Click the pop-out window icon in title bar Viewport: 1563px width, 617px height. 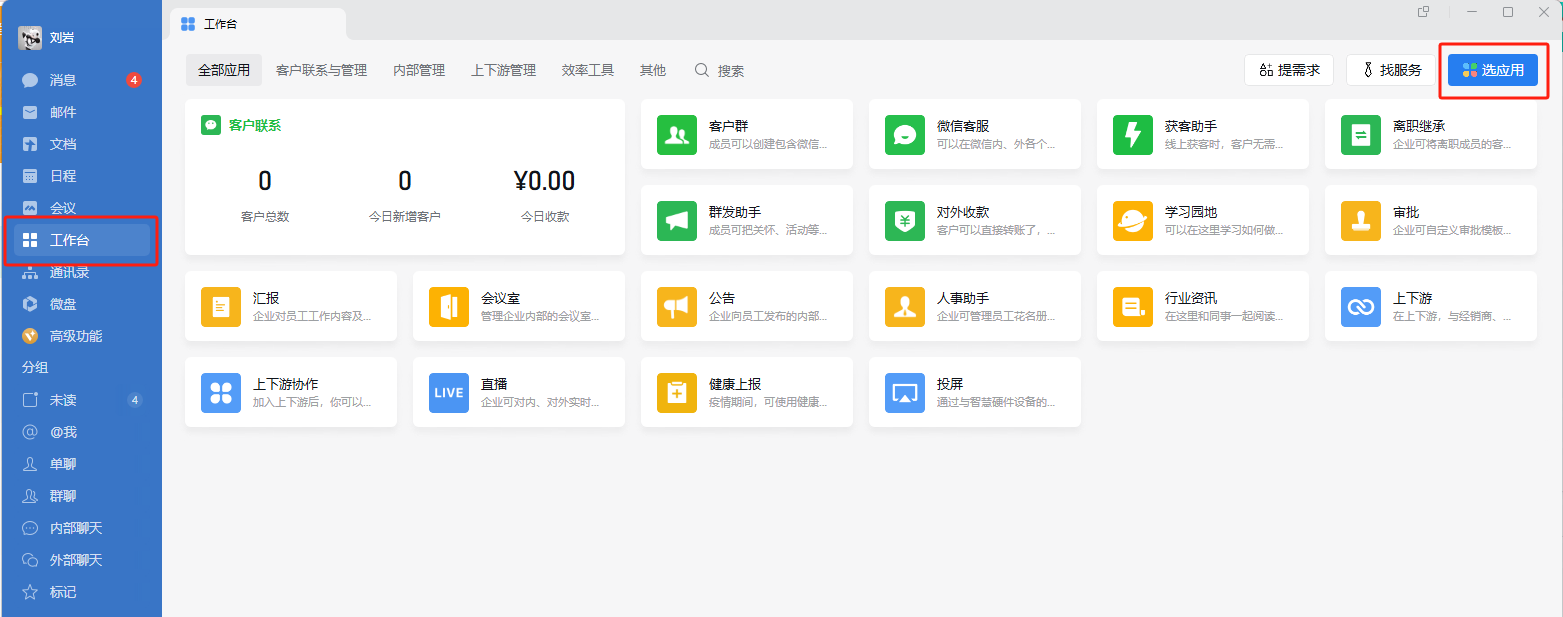(1424, 12)
